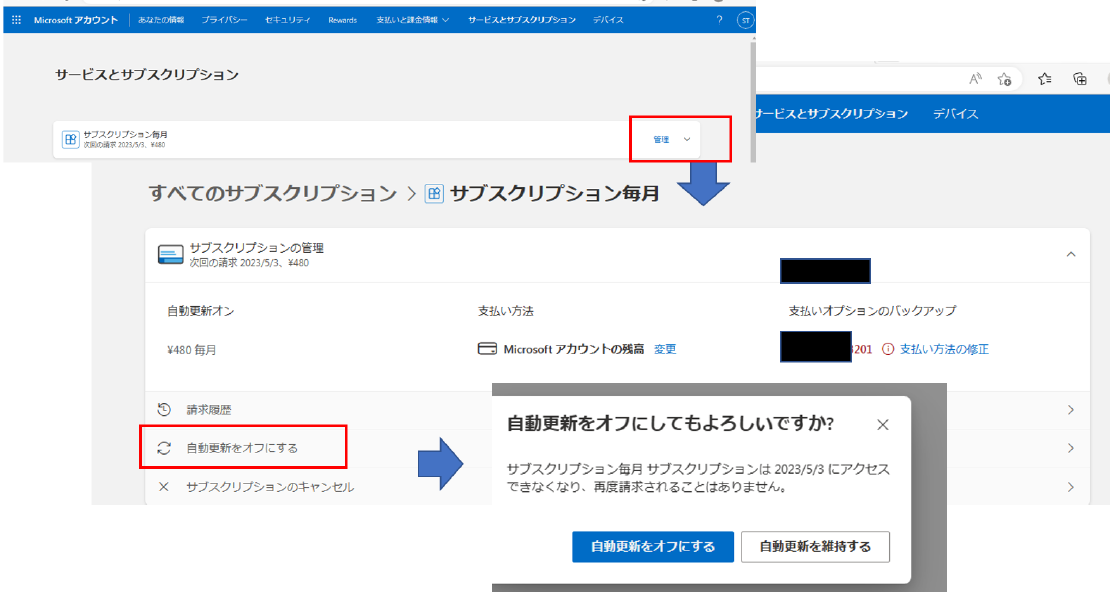Click the help question mark icon

719,20
